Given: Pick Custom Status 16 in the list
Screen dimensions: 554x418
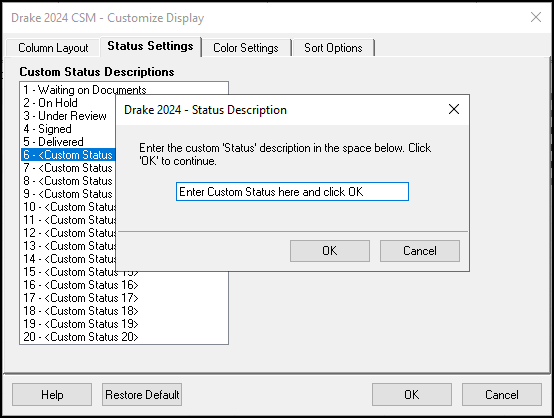Looking at the screenshot, I should coord(81,285).
